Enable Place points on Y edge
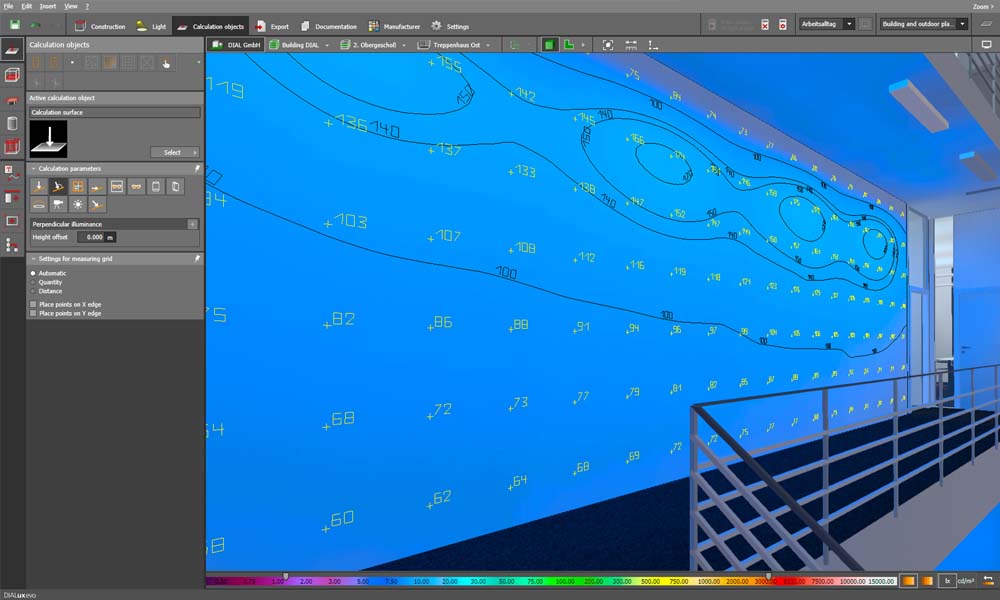The width and height of the screenshot is (1000, 600). pyautogui.click(x=33, y=313)
